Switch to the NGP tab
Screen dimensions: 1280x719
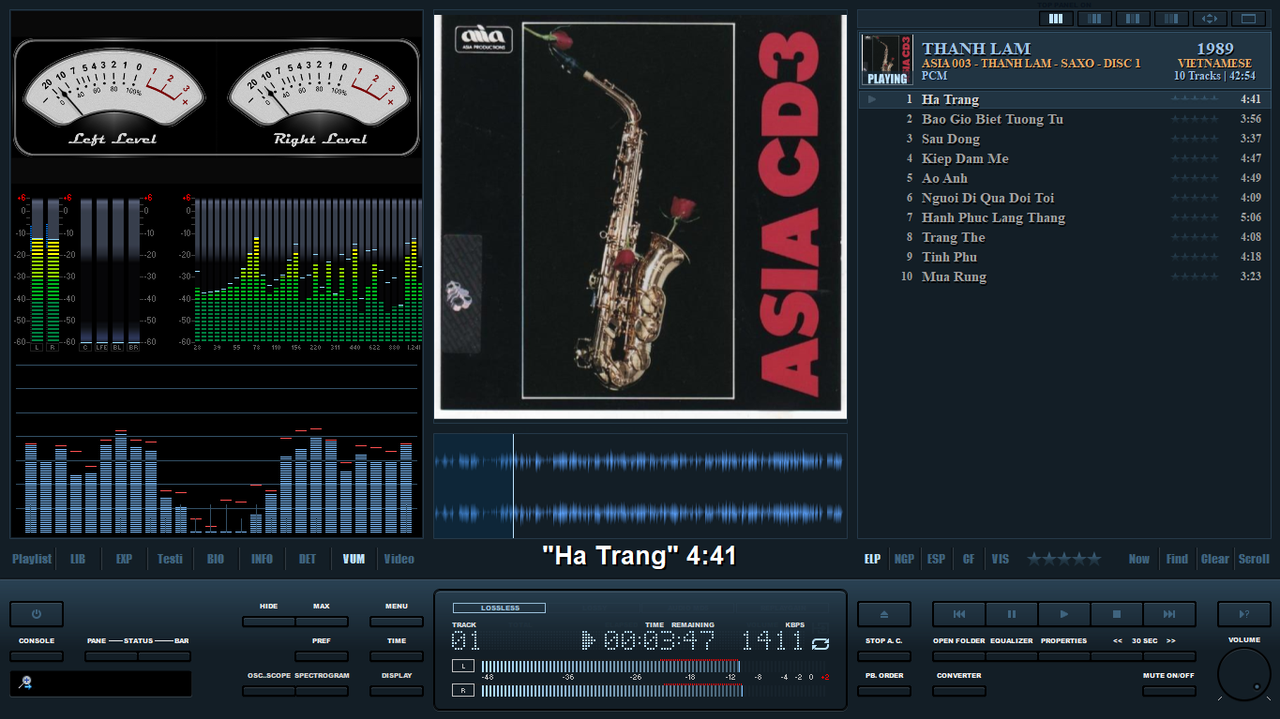coord(904,559)
